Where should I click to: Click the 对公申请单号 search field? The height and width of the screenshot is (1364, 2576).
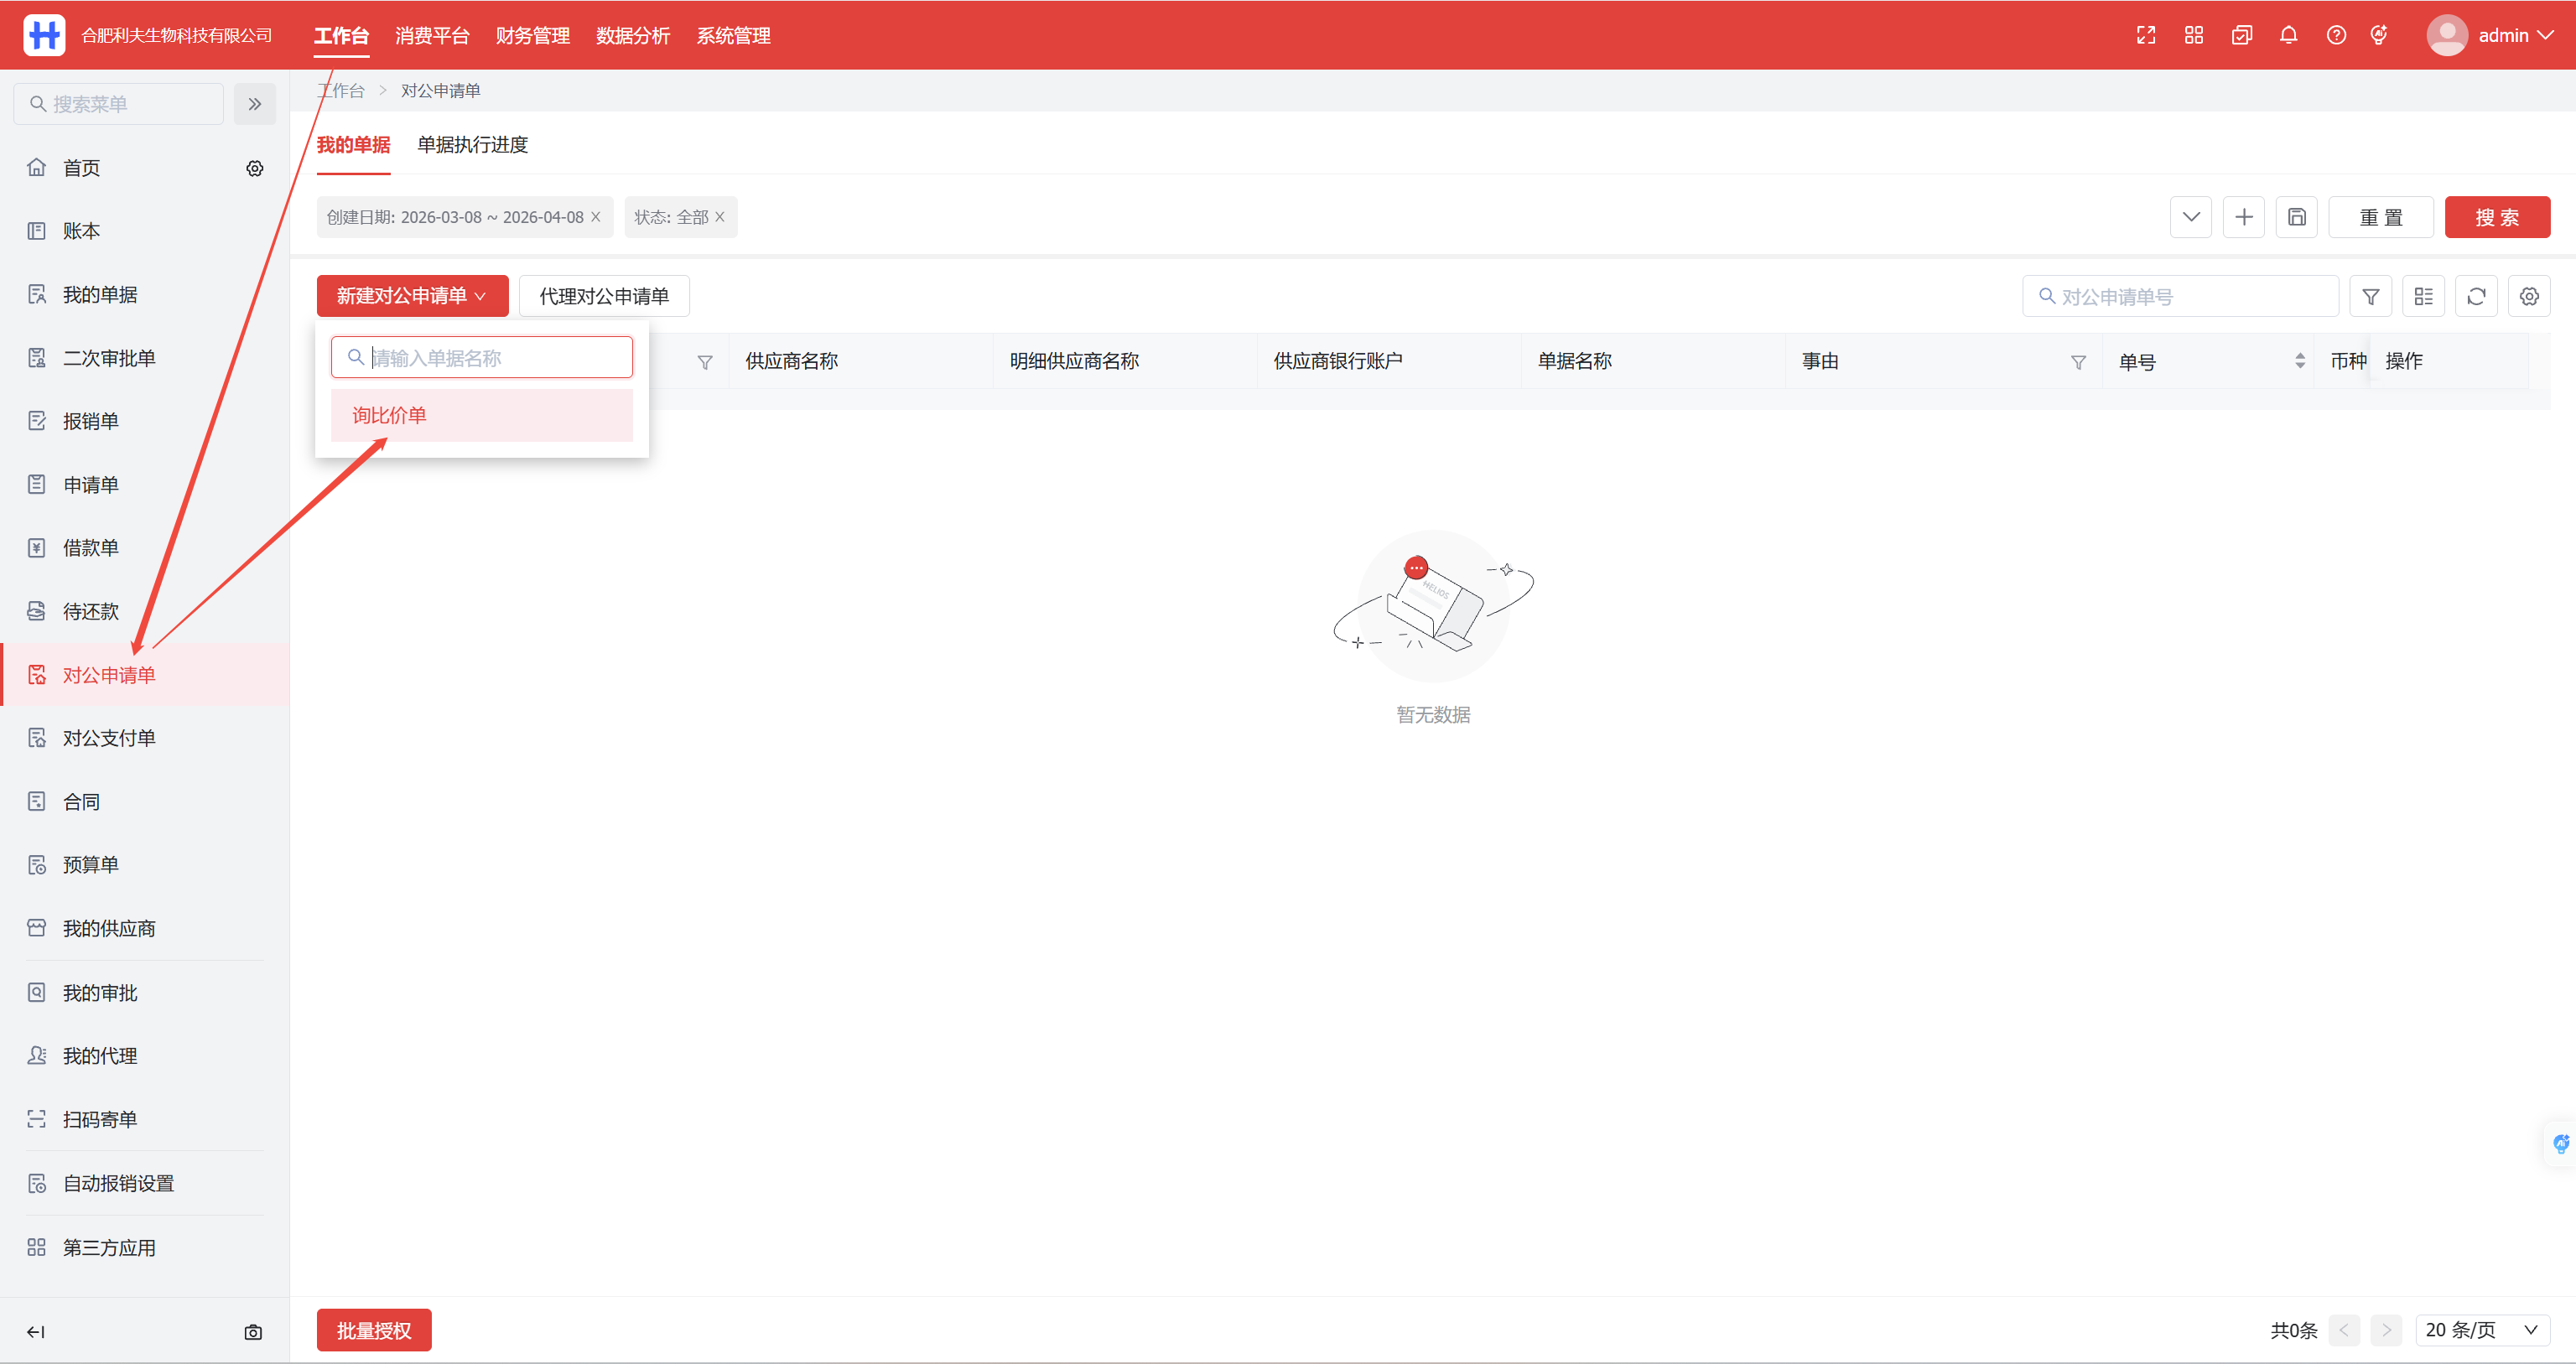click(2190, 297)
